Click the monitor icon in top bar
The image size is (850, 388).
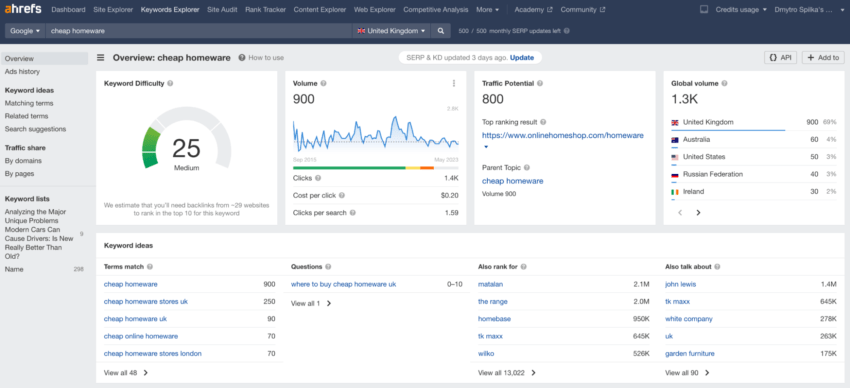click(704, 9)
